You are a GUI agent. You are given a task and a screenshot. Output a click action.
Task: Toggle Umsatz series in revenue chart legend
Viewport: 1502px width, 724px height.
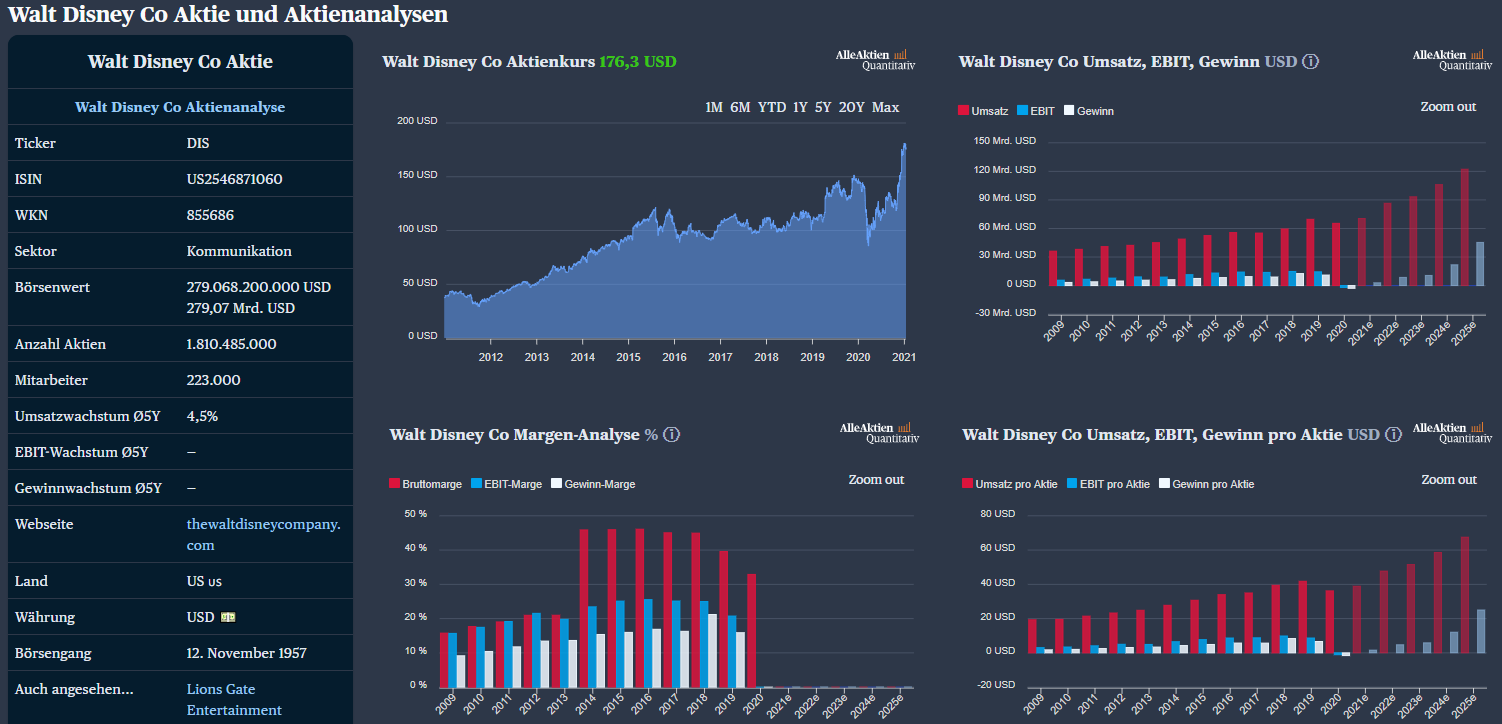tap(983, 111)
